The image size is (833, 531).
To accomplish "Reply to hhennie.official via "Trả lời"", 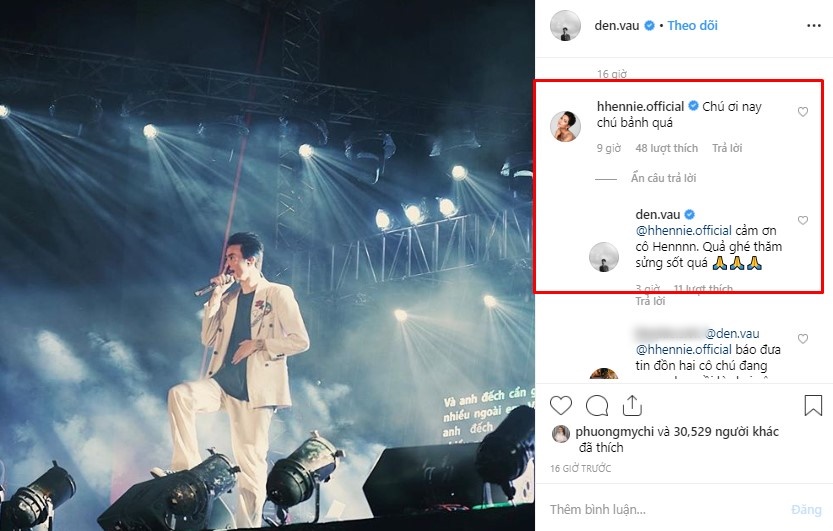I will 727,148.
